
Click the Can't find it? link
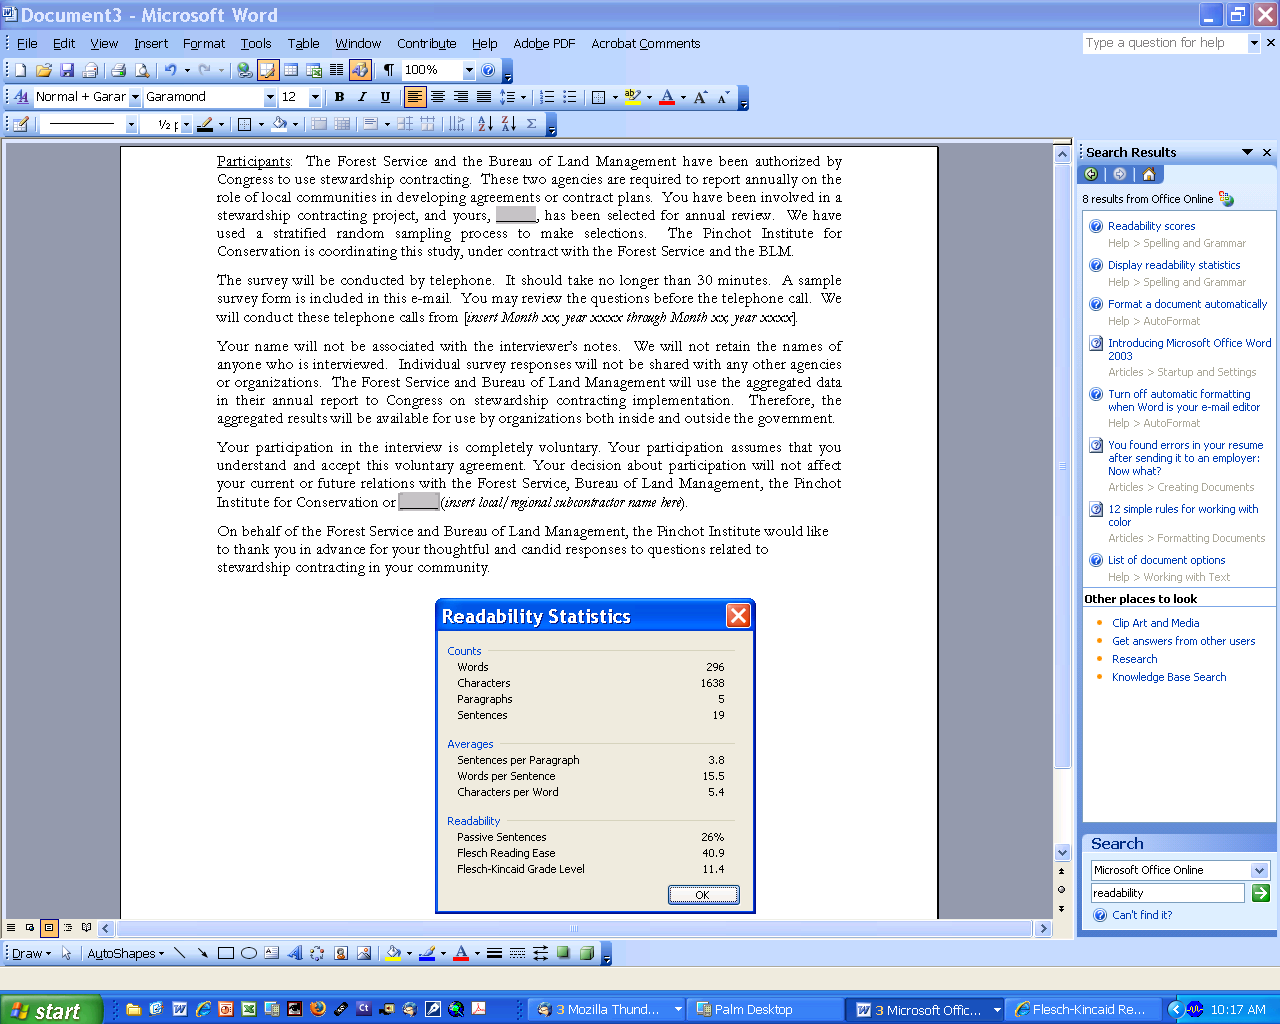1142,915
